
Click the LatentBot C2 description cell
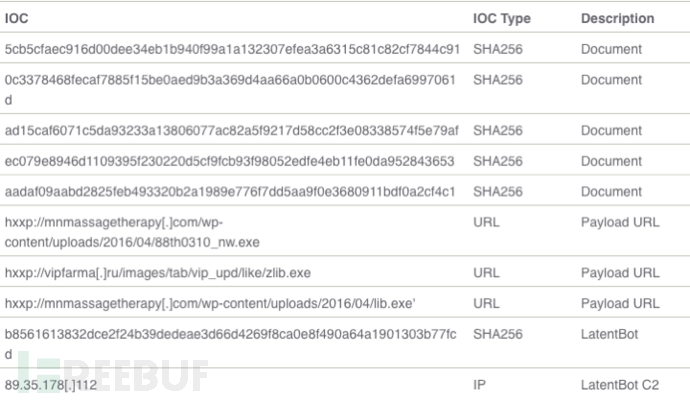pyautogui.click(x=620, y=385)
